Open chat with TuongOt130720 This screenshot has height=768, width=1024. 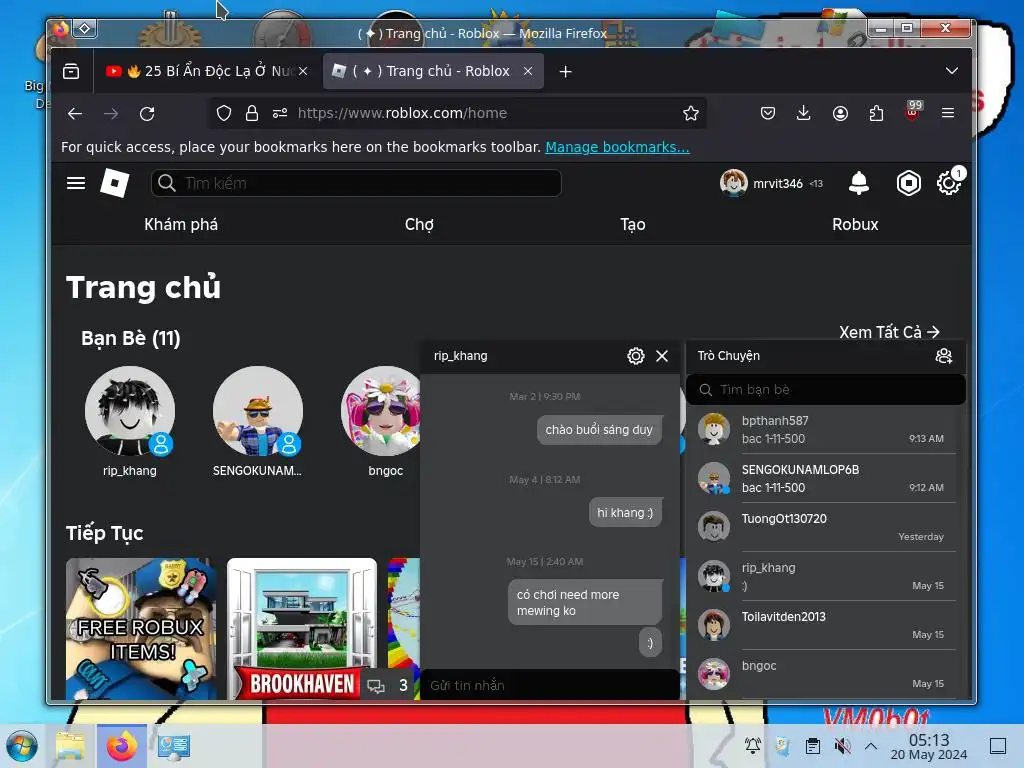click(826, 528)
